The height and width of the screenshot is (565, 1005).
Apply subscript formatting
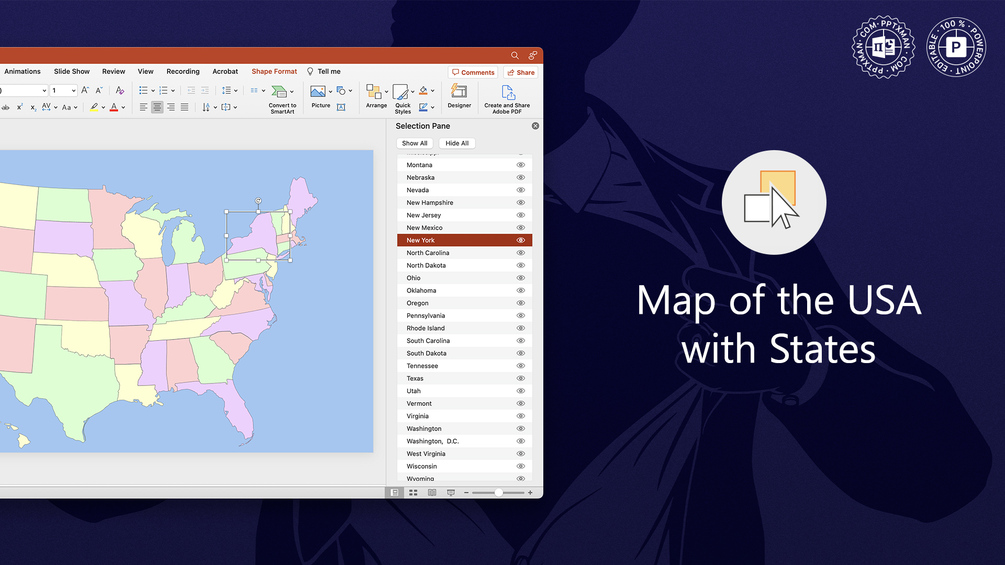point(33,108)
